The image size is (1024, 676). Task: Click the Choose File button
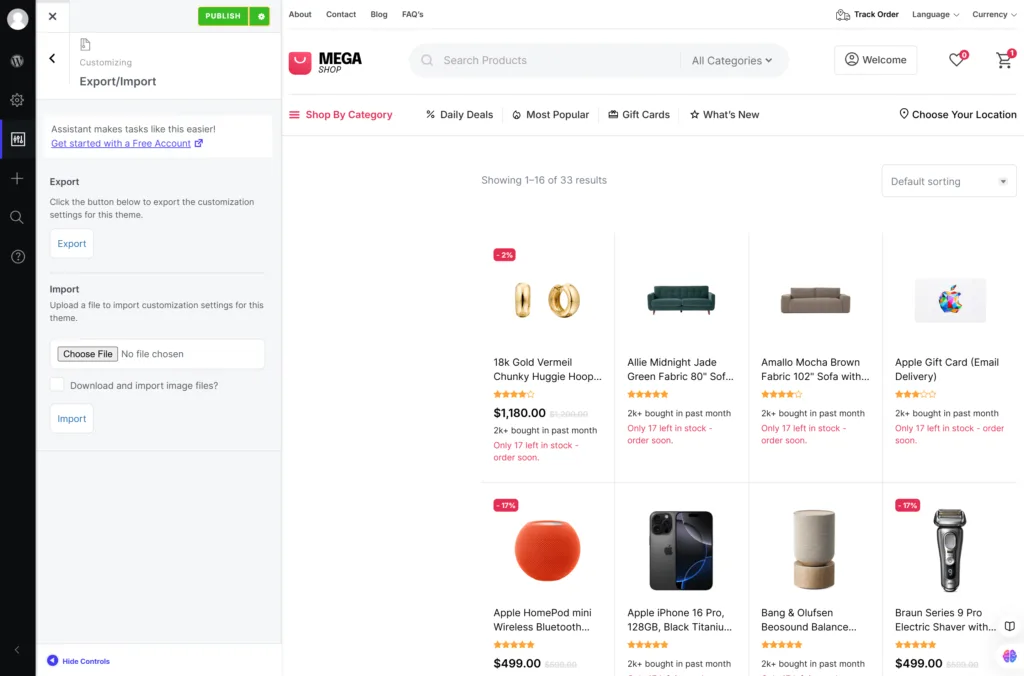pos(88,354)
